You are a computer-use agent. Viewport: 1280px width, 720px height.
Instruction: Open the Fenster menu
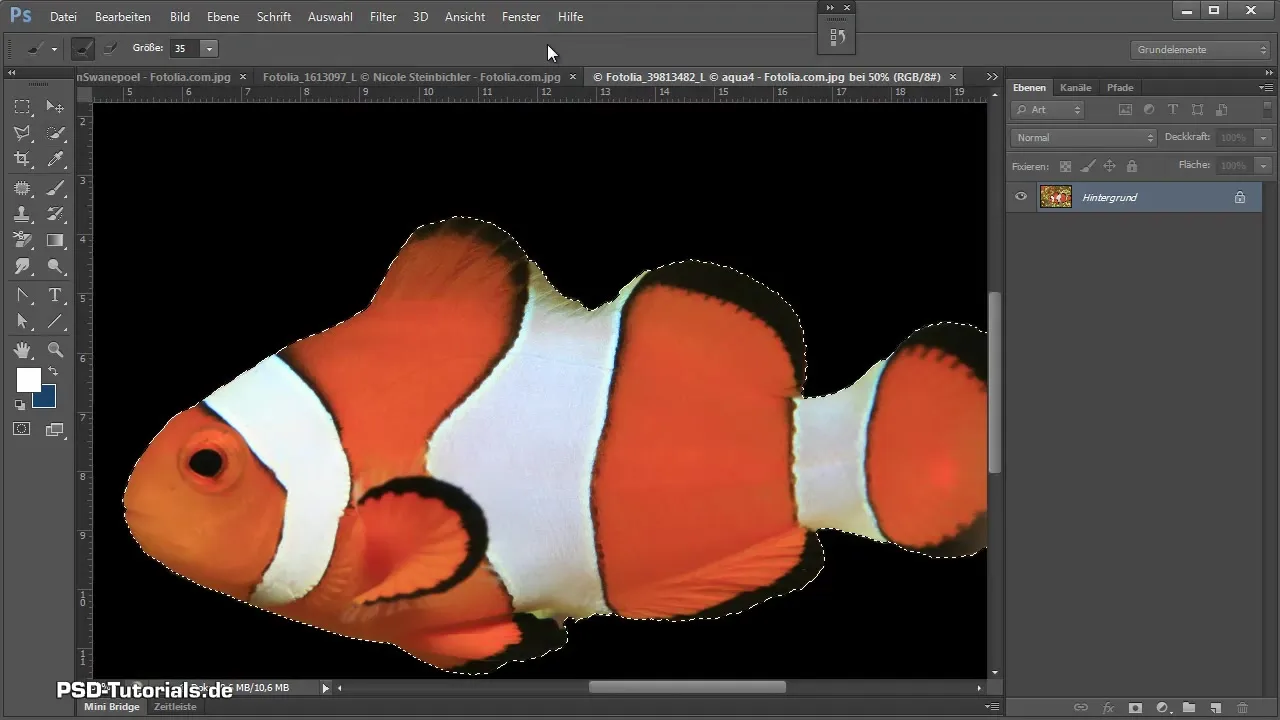(521, 17)
